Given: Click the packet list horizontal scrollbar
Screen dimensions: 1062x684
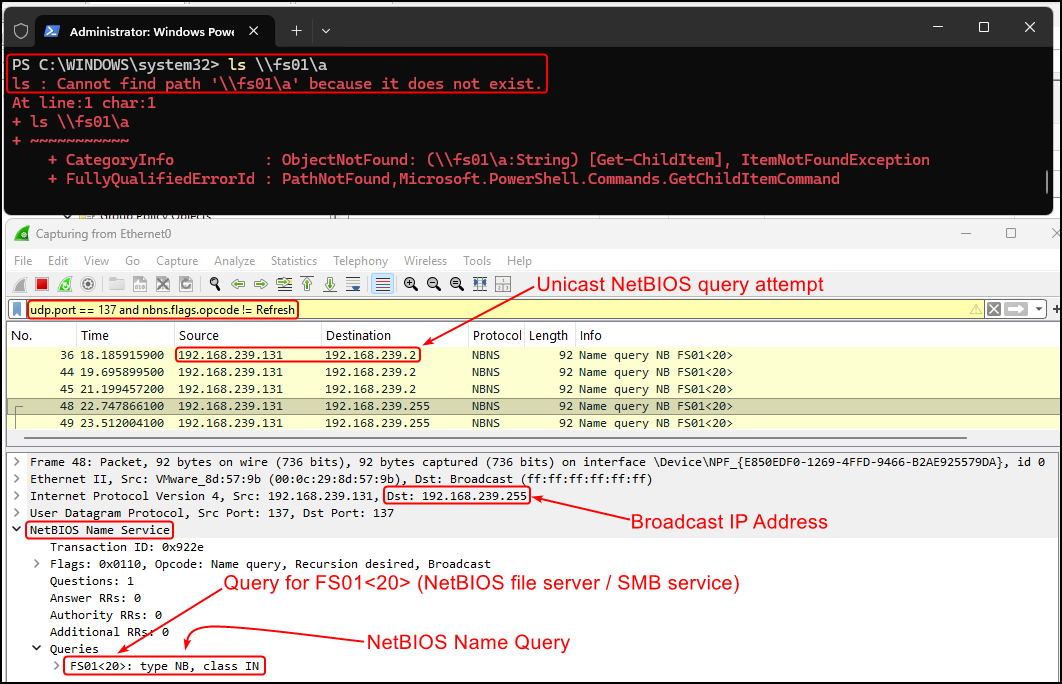Looking at the screenshot, I should tap(493, 438).
